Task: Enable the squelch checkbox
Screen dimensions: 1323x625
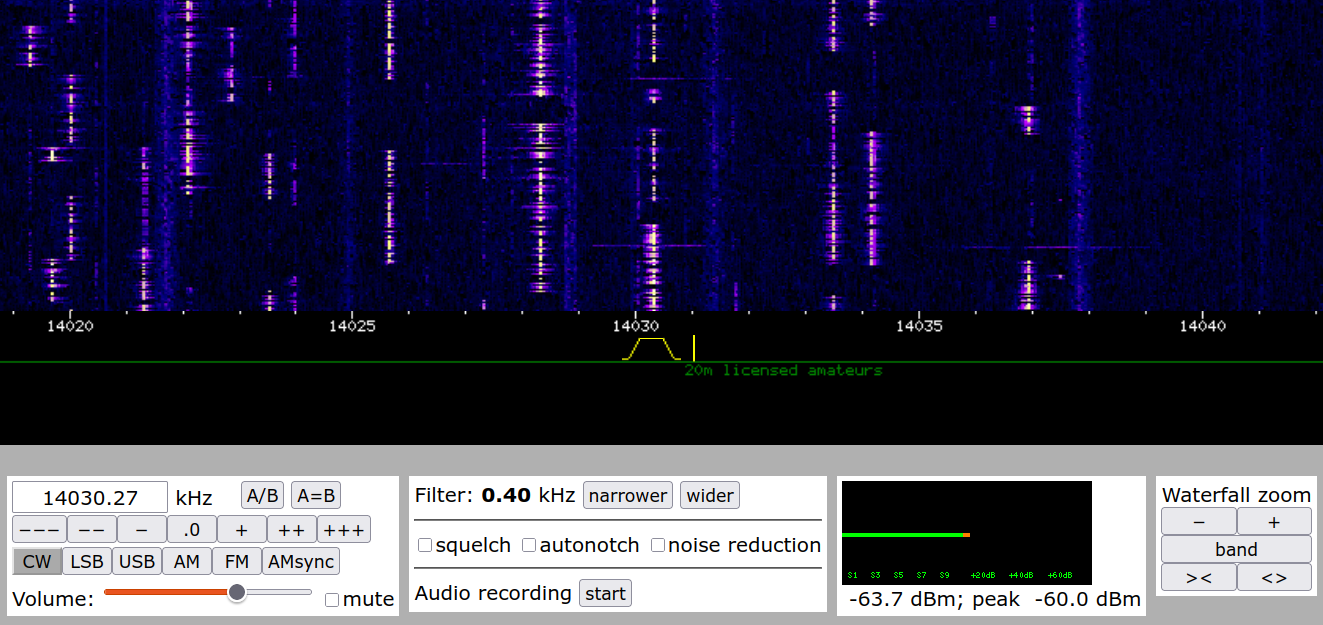Action: point(425,545)
